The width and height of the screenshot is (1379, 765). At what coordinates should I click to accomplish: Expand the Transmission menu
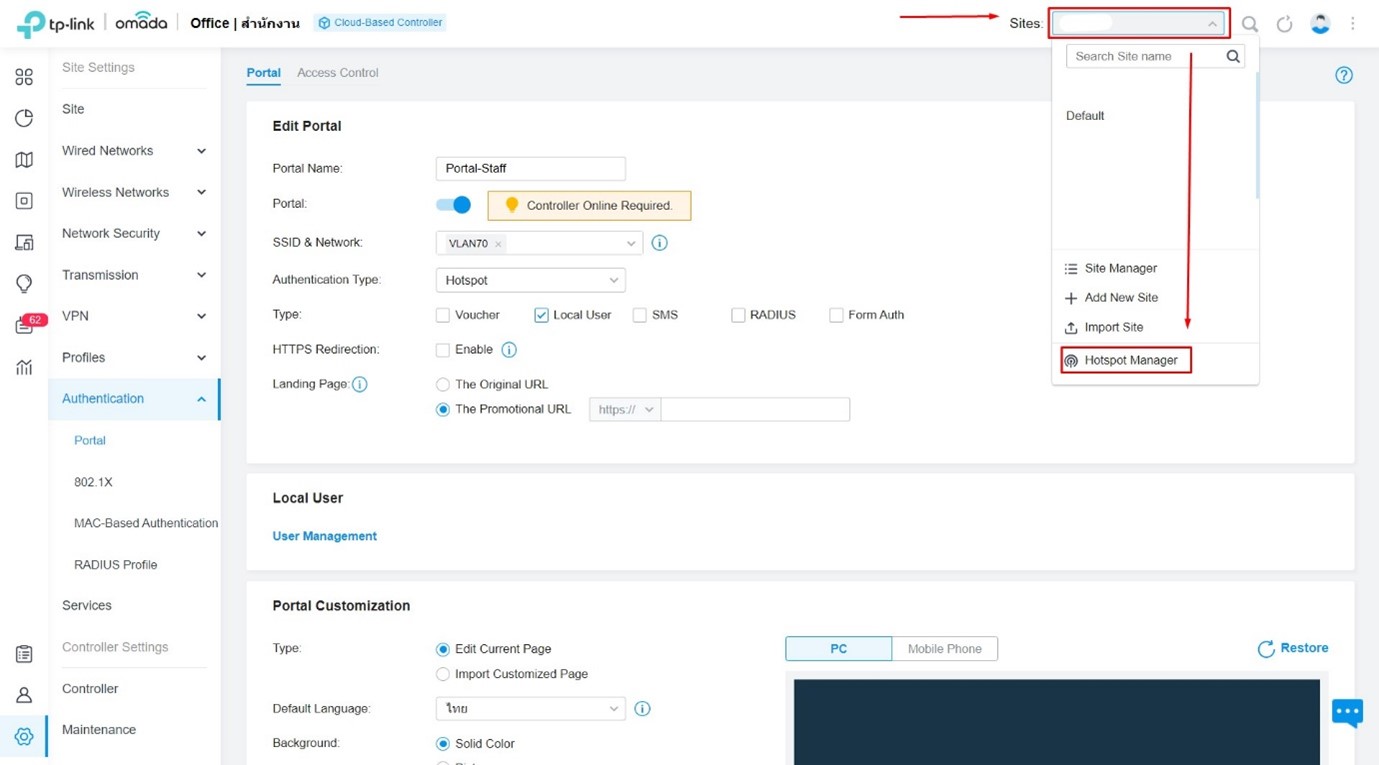pos(134,275)
